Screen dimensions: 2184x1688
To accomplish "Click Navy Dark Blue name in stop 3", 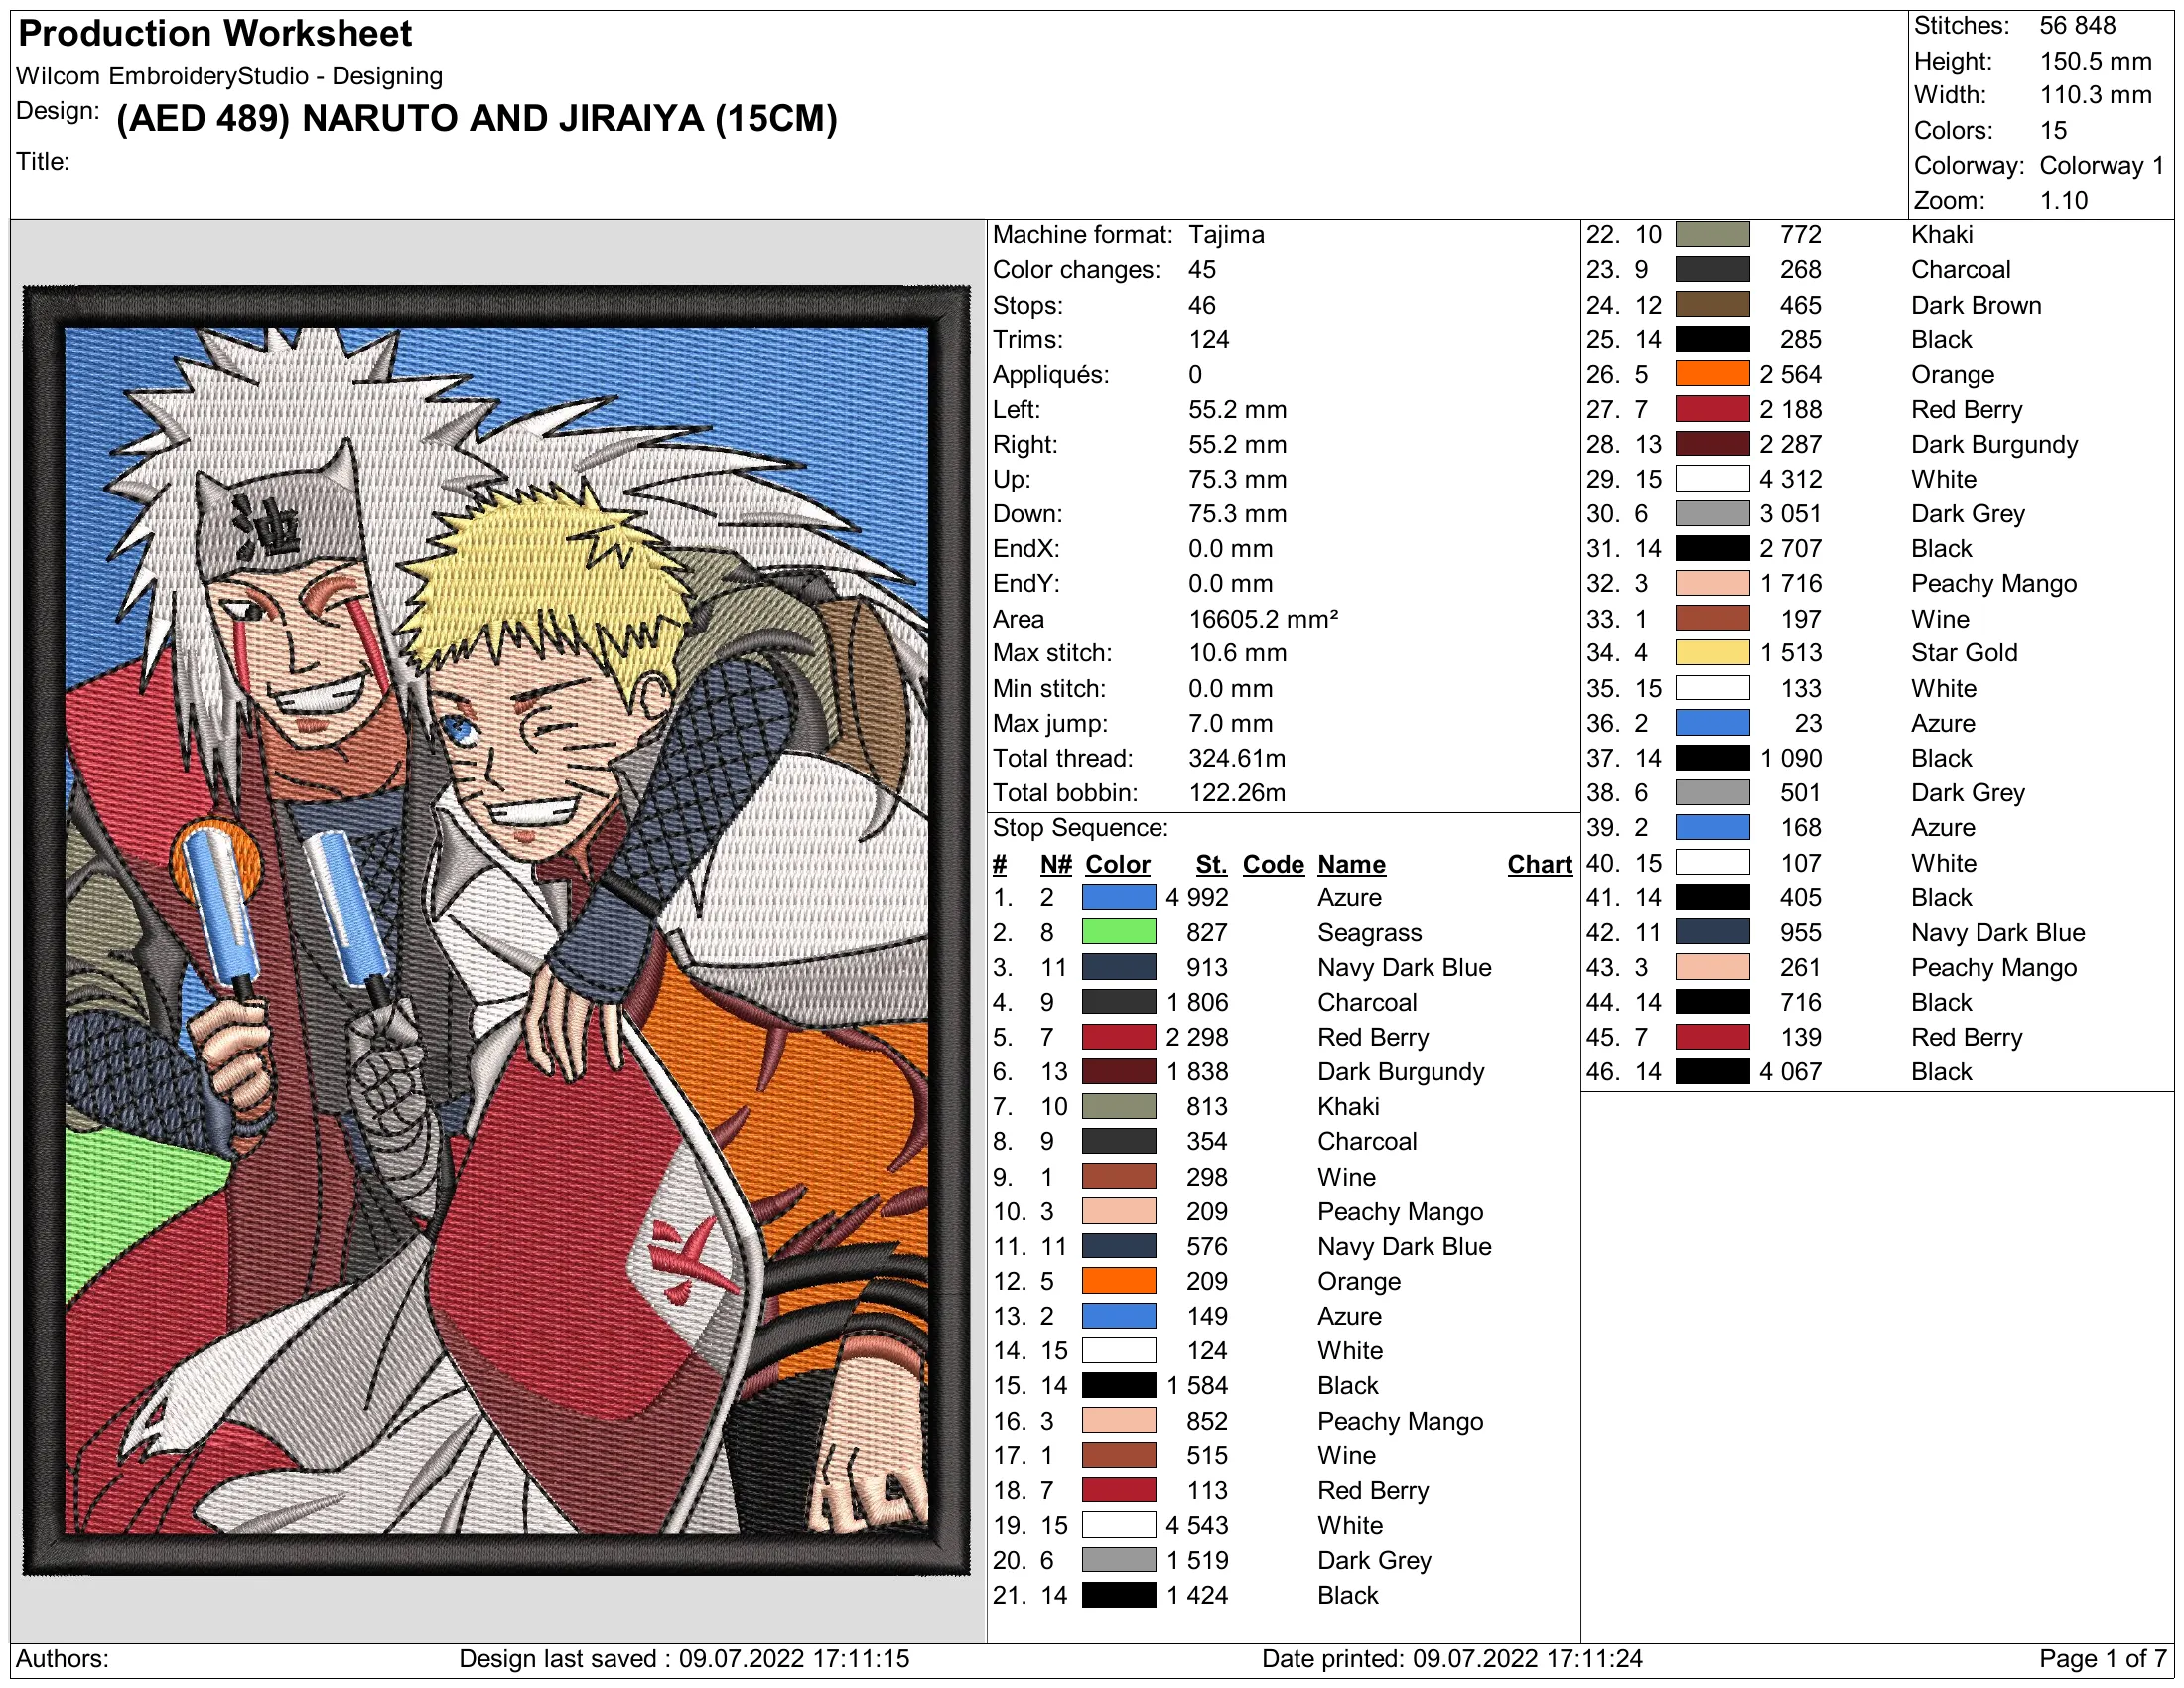I will (x=1404, y=967).
